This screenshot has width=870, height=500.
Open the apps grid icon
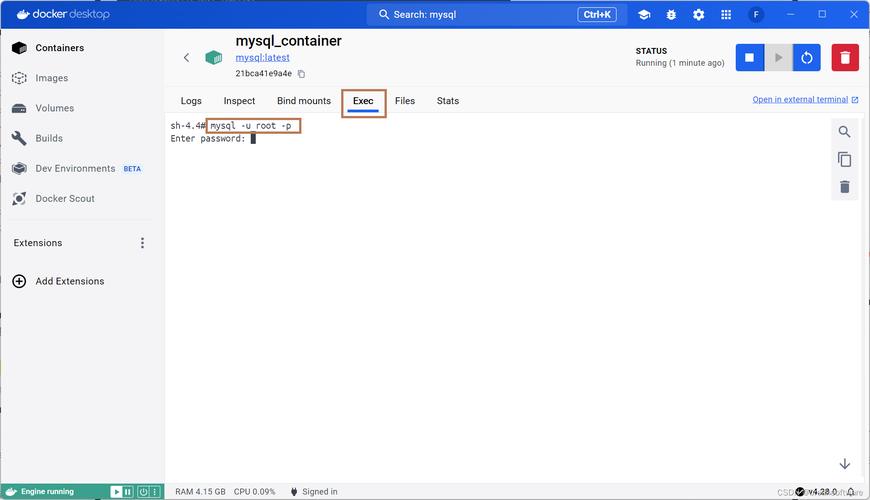pos(726,14)
